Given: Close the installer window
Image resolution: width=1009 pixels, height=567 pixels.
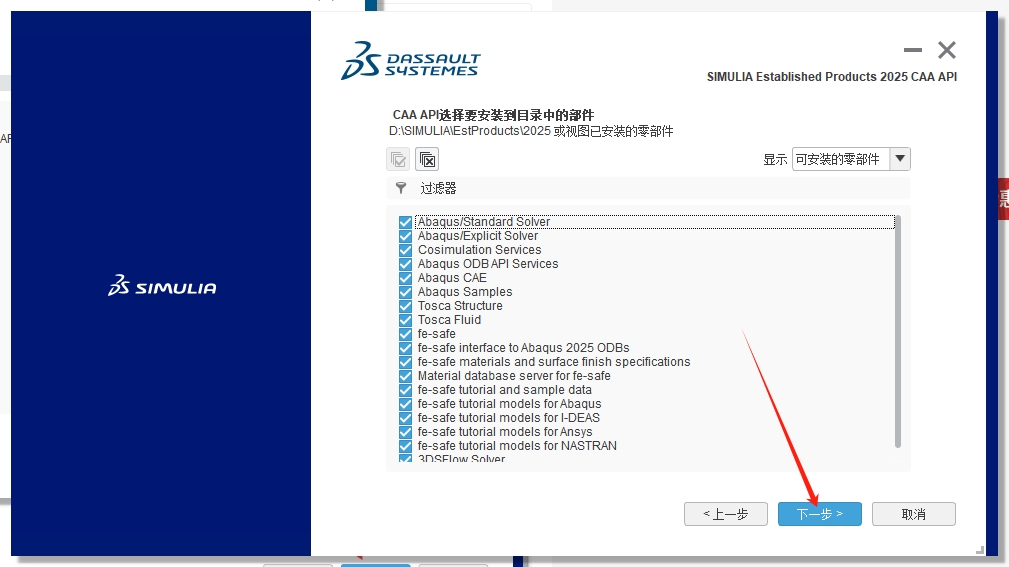Looking at the screenshot, I should [947, 50].
